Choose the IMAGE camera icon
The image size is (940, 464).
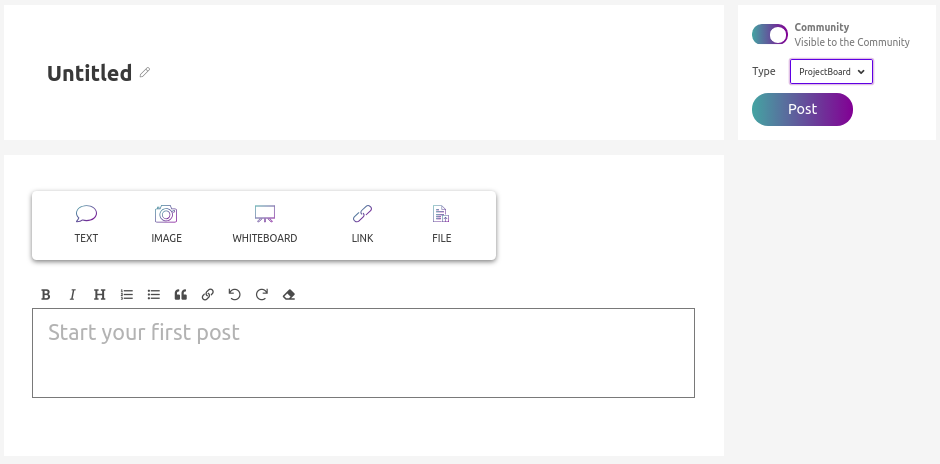166,213
